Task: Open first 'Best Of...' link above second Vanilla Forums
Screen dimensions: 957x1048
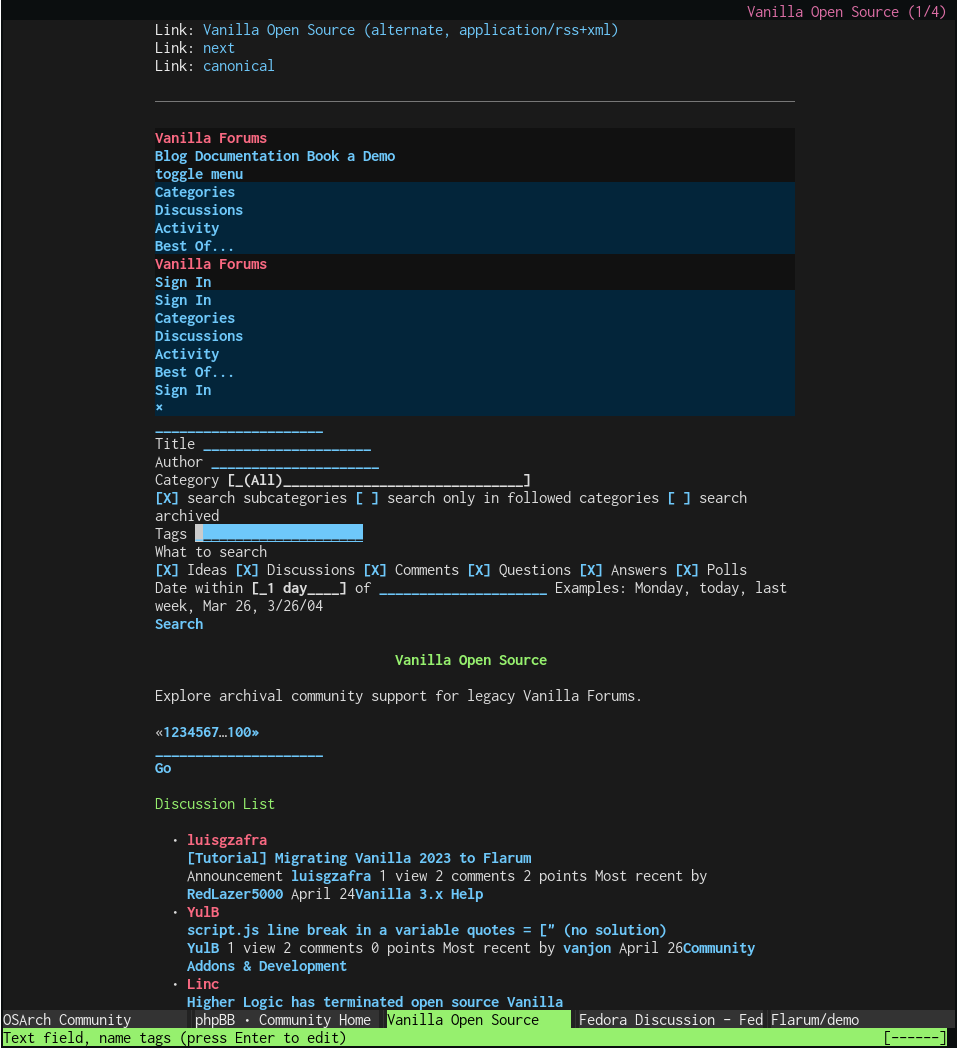Action: (x=194, y=247)
